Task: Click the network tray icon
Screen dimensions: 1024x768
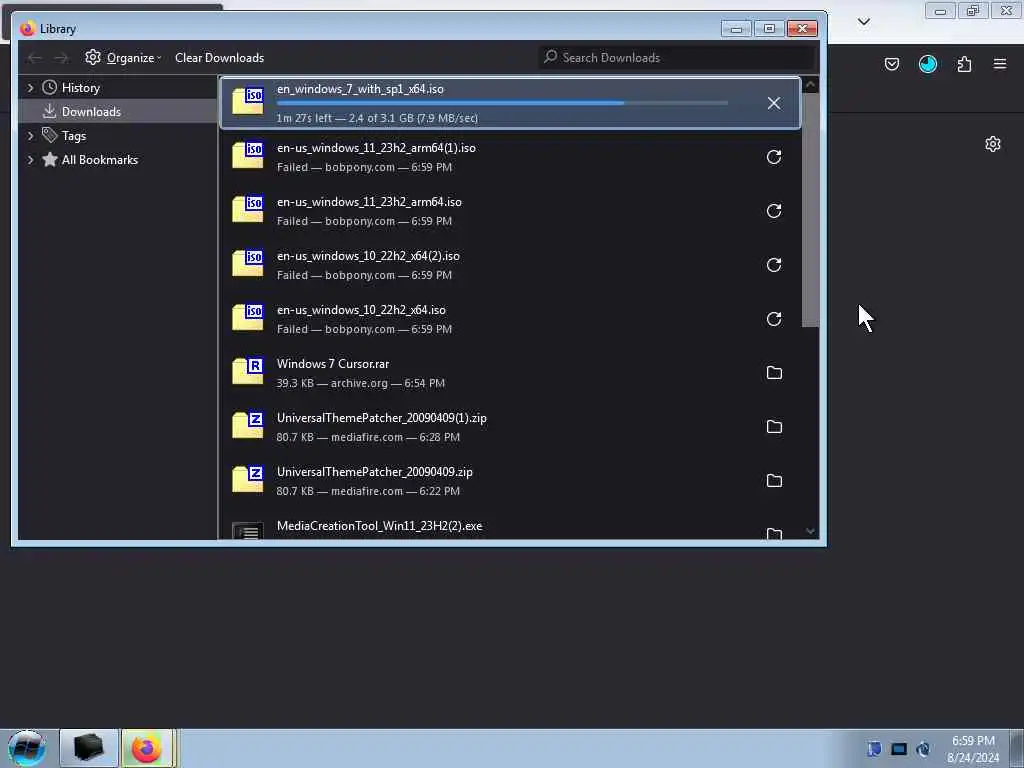Action: [x=899, y=749]
